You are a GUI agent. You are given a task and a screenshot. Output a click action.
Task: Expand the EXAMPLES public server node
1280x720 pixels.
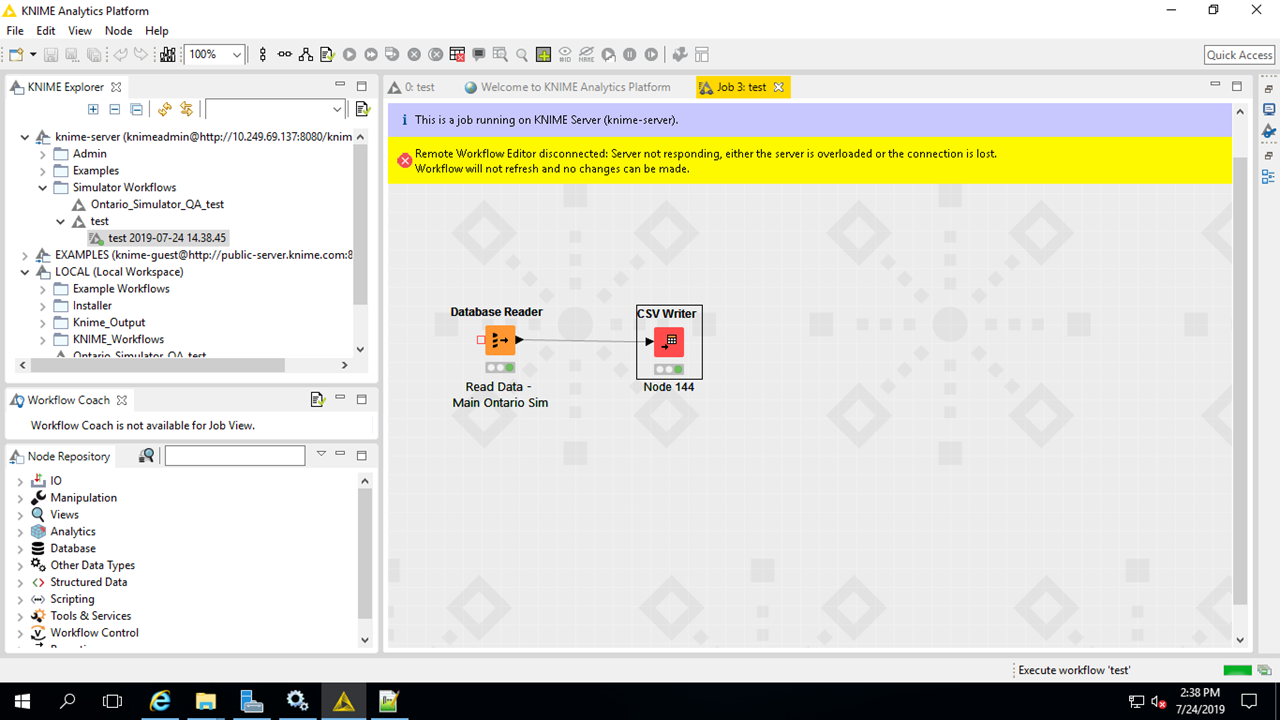point(25,255)
